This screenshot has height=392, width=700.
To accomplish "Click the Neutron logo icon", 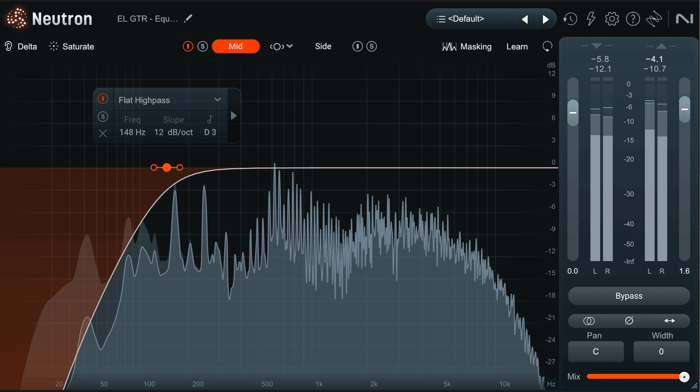I will 17,18.
